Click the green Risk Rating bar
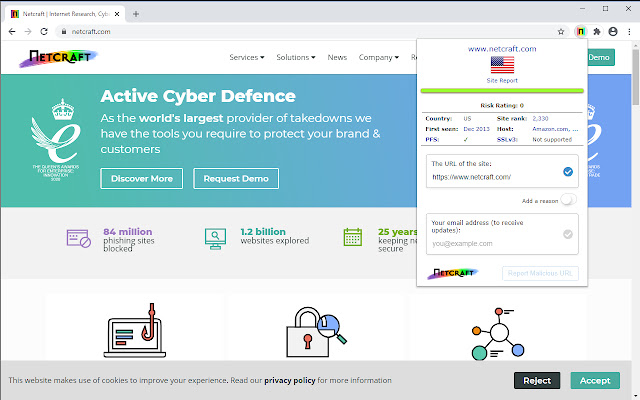The width and height of the screenshot is (640, 400). click(502, 90)
